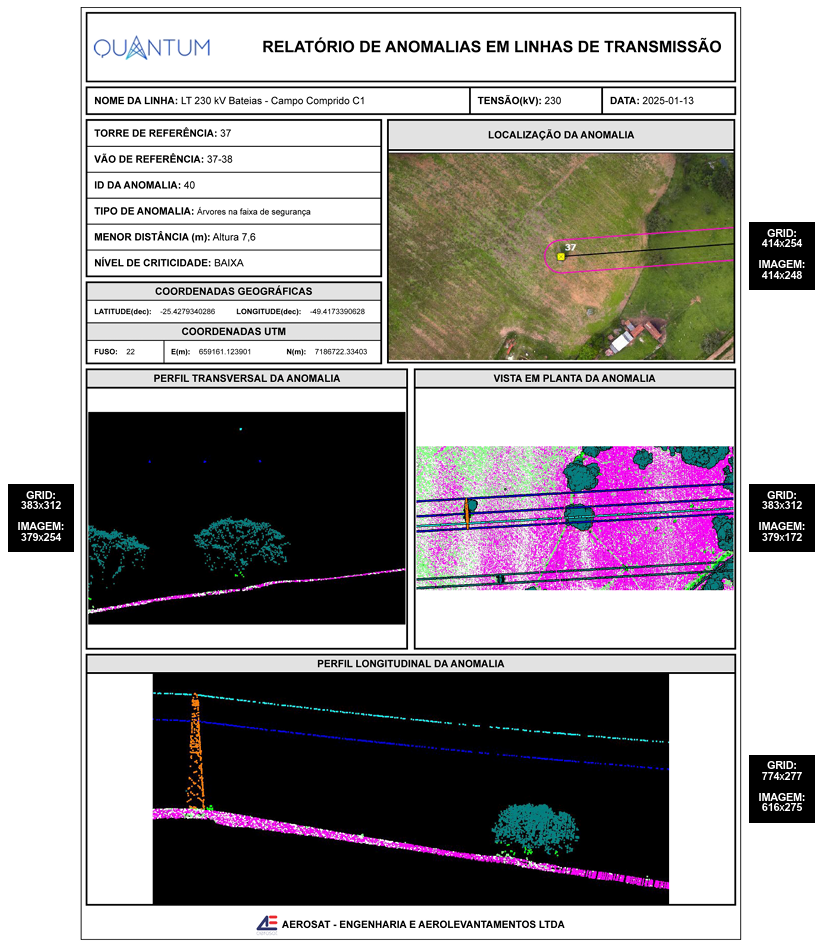Click the Aerosat AE logo in the footer
This screenshot has width=834, height=944.
[x=267, y=924]
